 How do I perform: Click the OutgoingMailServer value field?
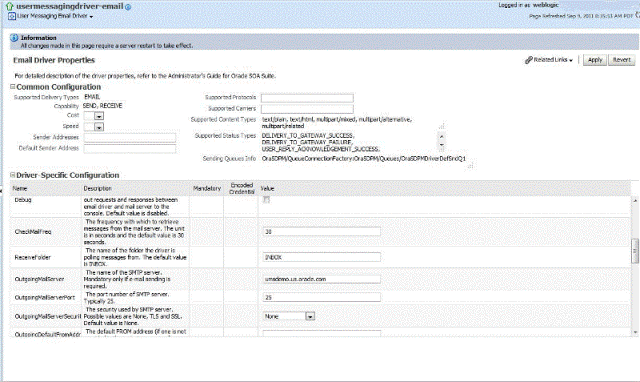[x=322, y=279]
